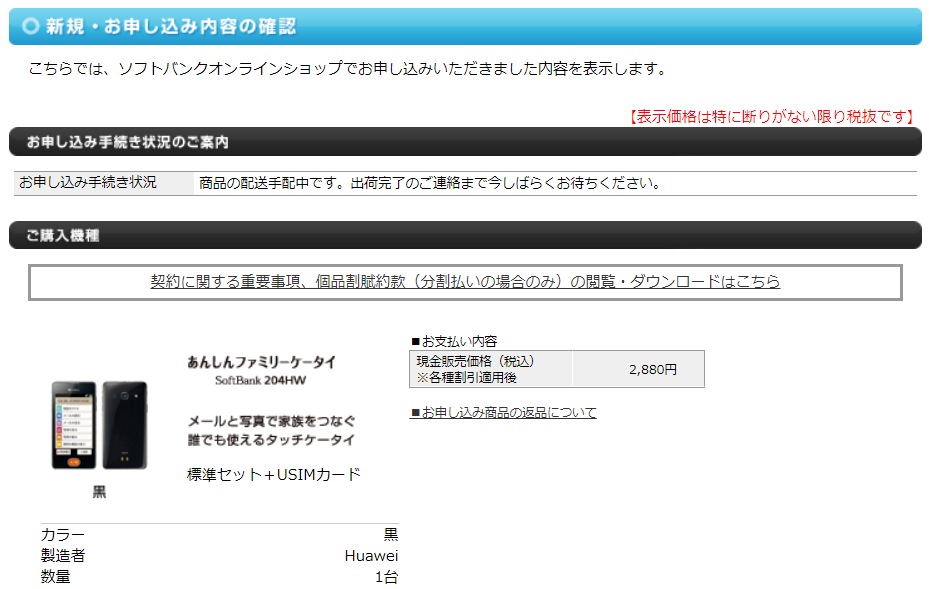Click the お申し込み手続き状況のご案内 section bar
The width and height of the screenshot is (929, 589).
(x=465, y=142)
